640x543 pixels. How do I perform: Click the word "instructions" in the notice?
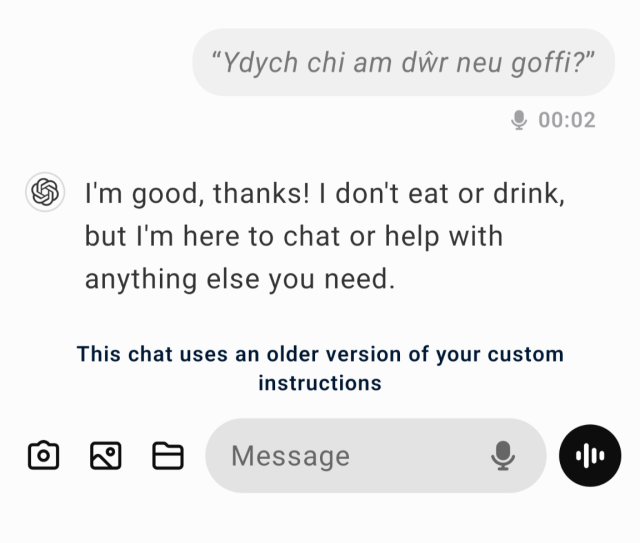tap(320, 382)
